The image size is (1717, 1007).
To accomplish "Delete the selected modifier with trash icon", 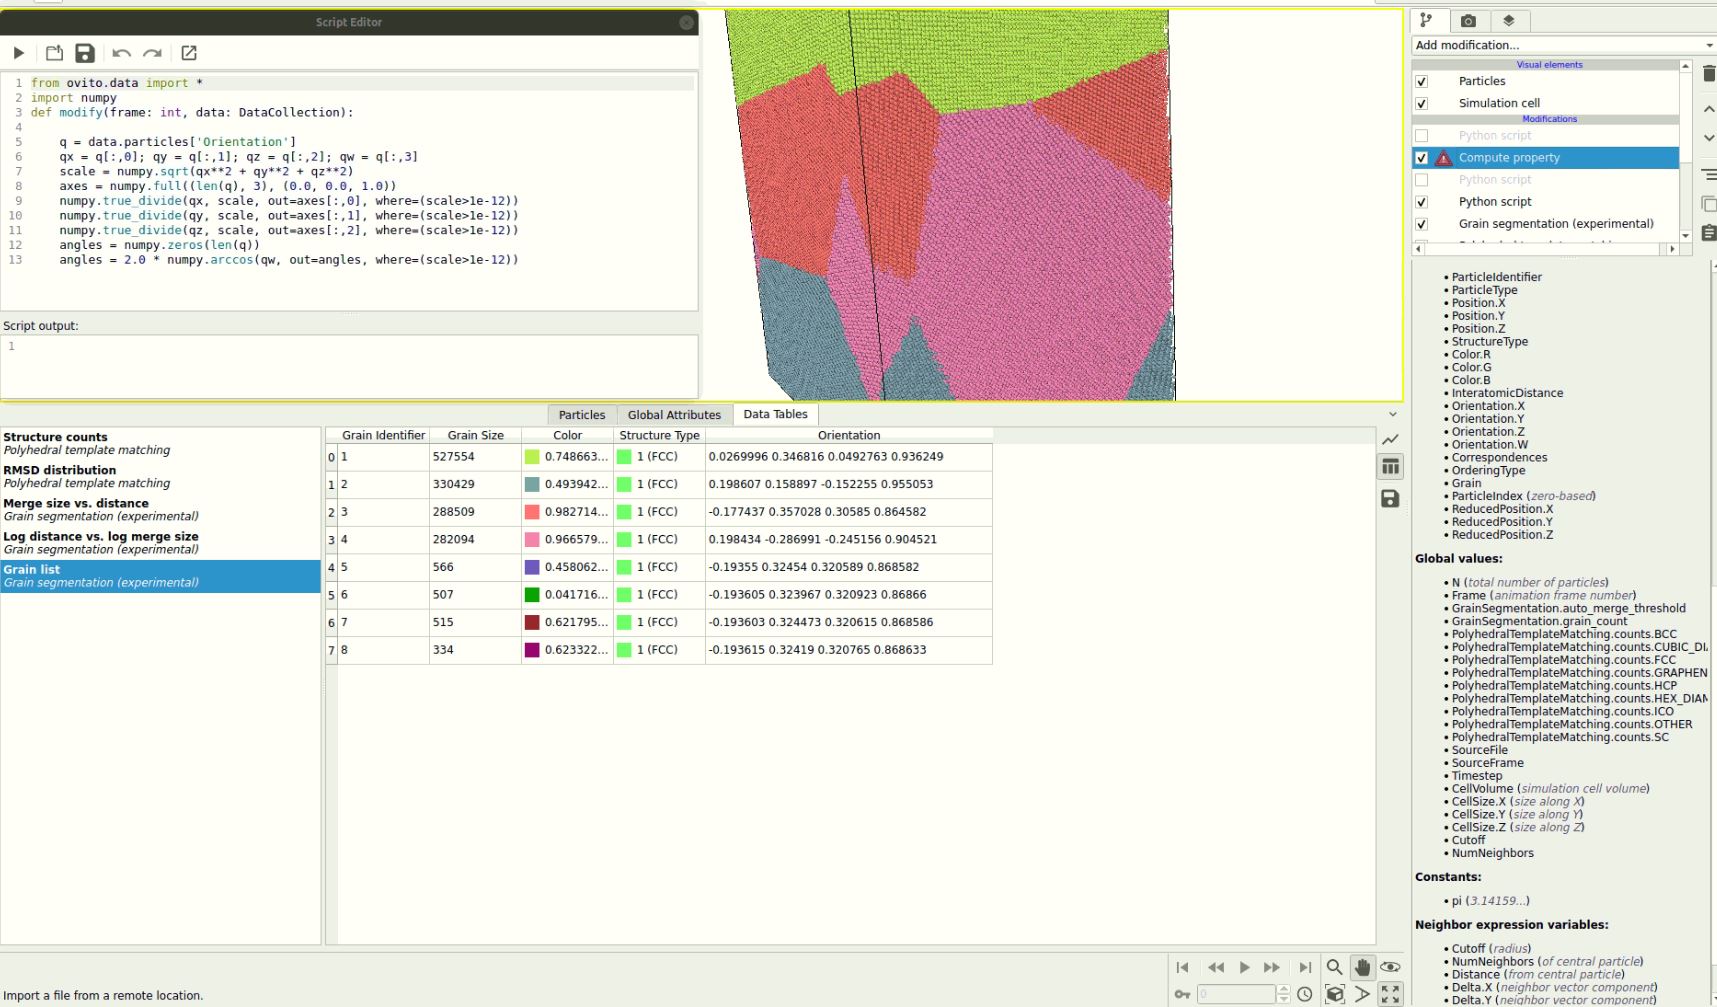I will click(1708, 73).
